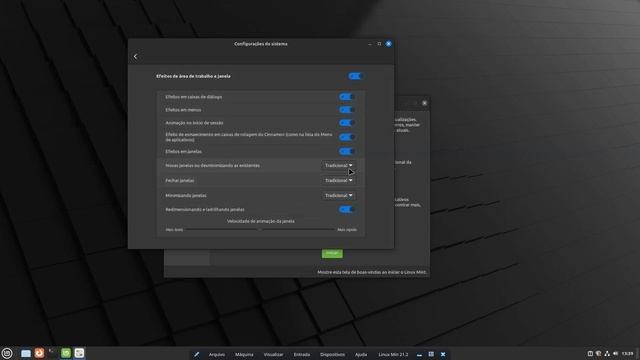The width and height of the screenshot is (640, 360).
Task: Open the Dispositivos menu
Action: pos(332,355)
